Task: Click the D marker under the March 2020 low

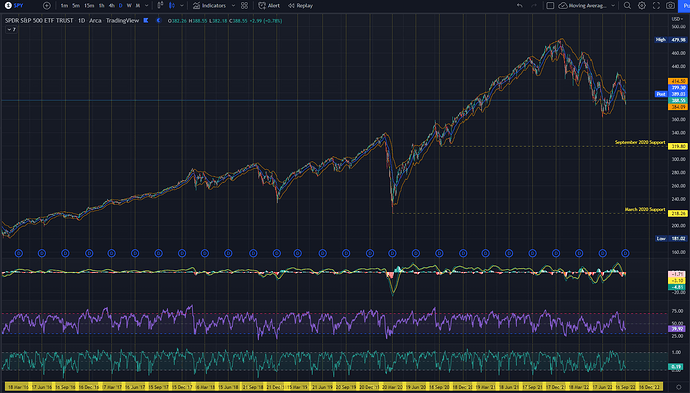Action: (x=392, y=253)
